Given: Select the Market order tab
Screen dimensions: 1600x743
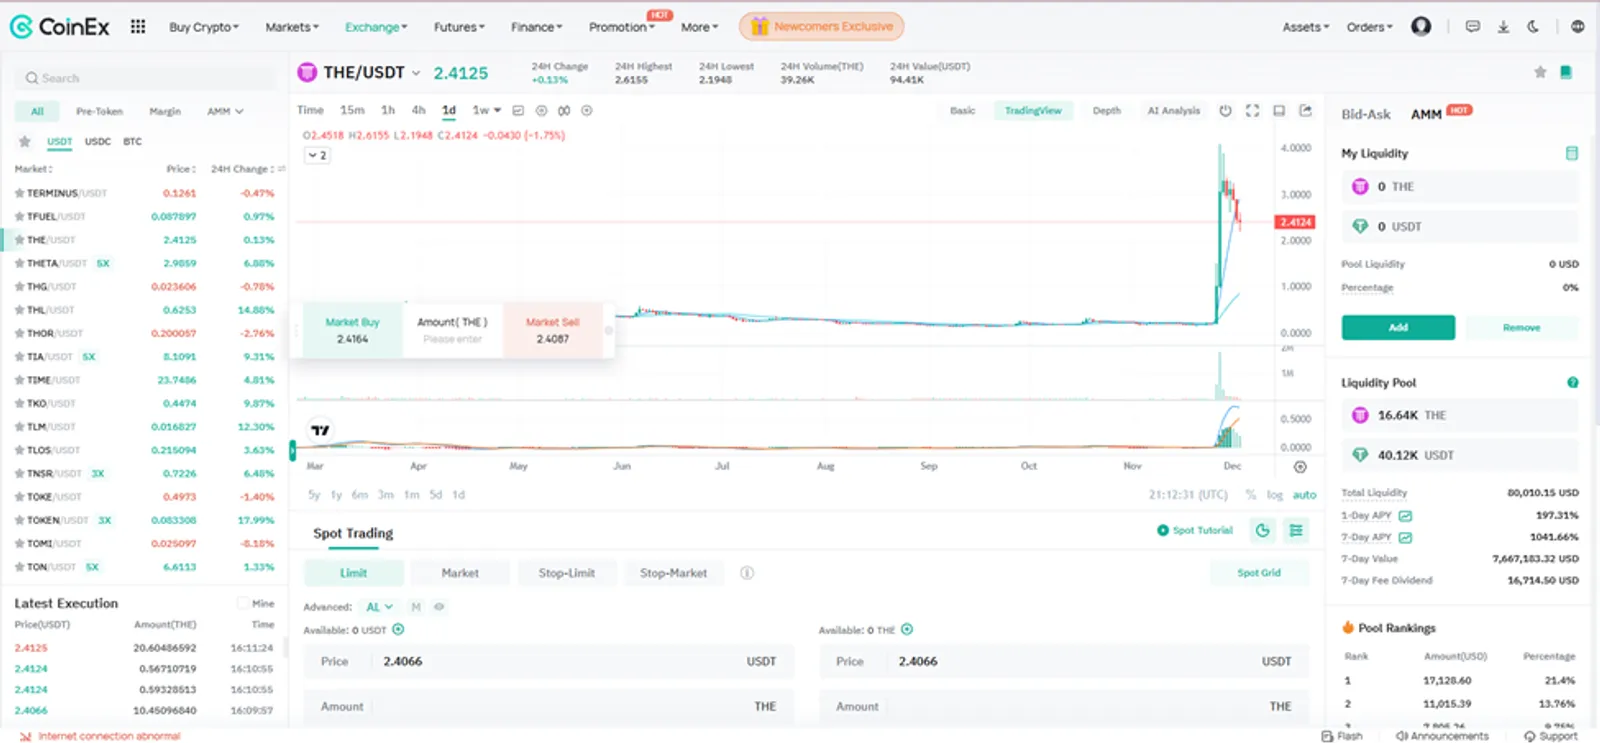Looking at the screenshot, I should tap(460, 573).
